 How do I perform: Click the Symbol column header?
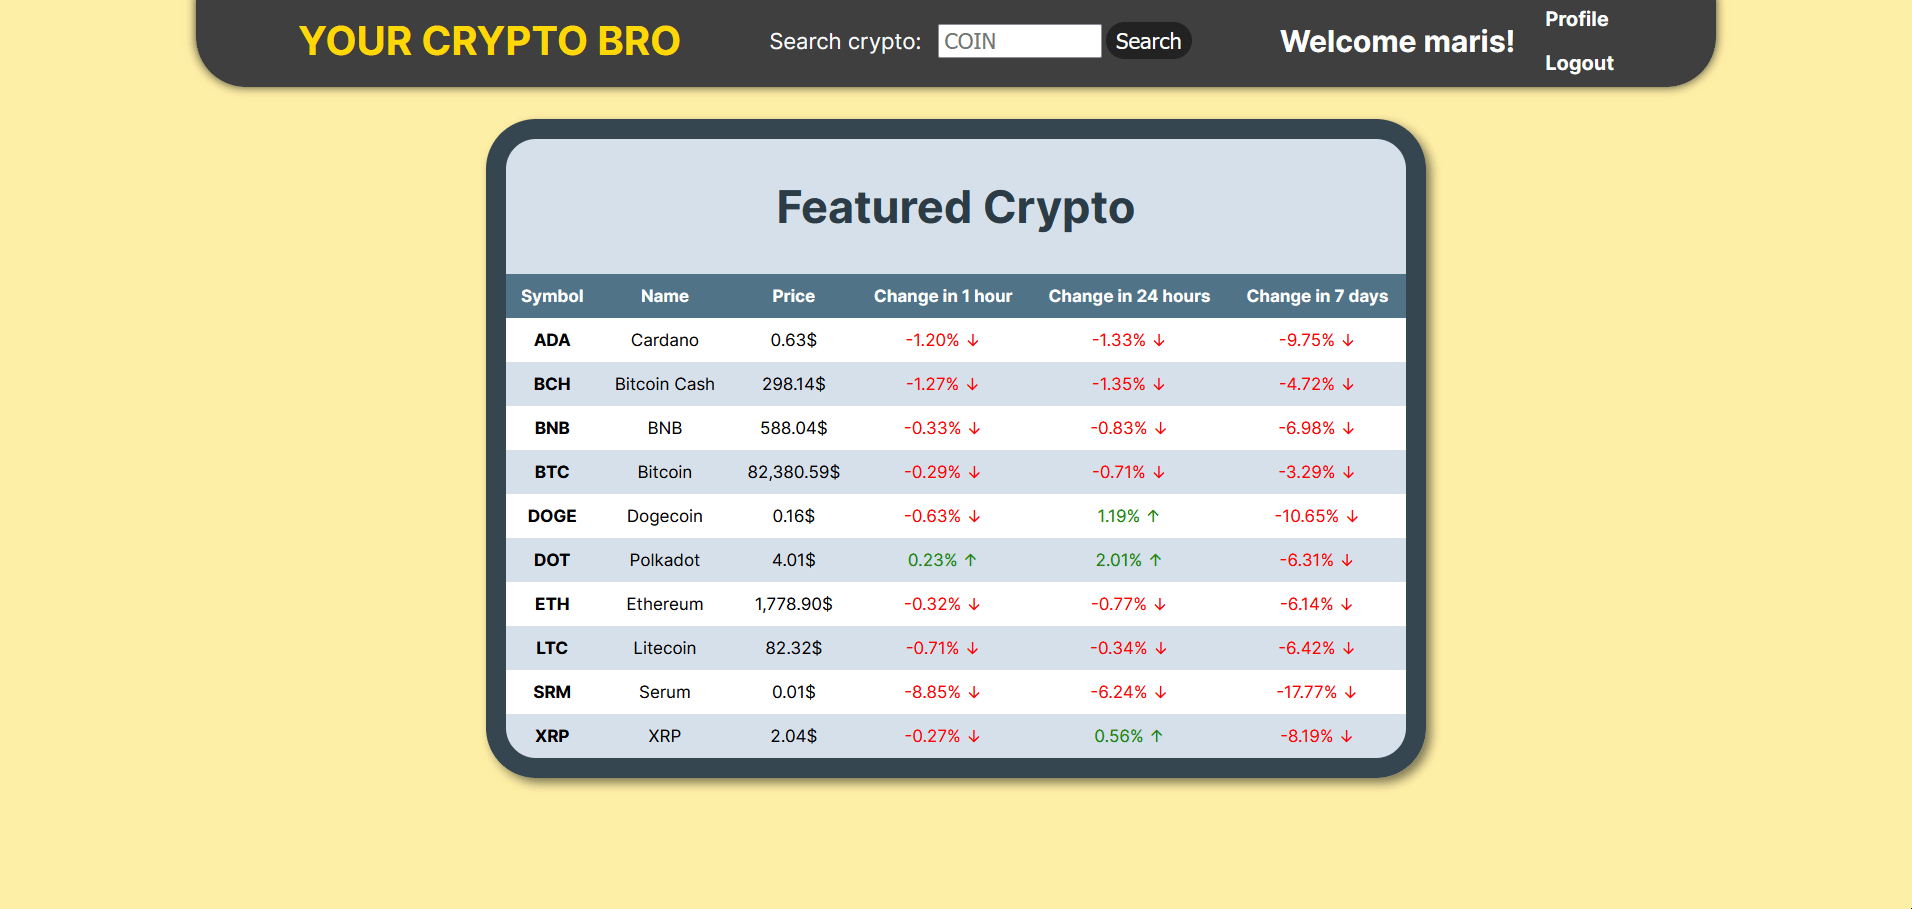point(551,296)
